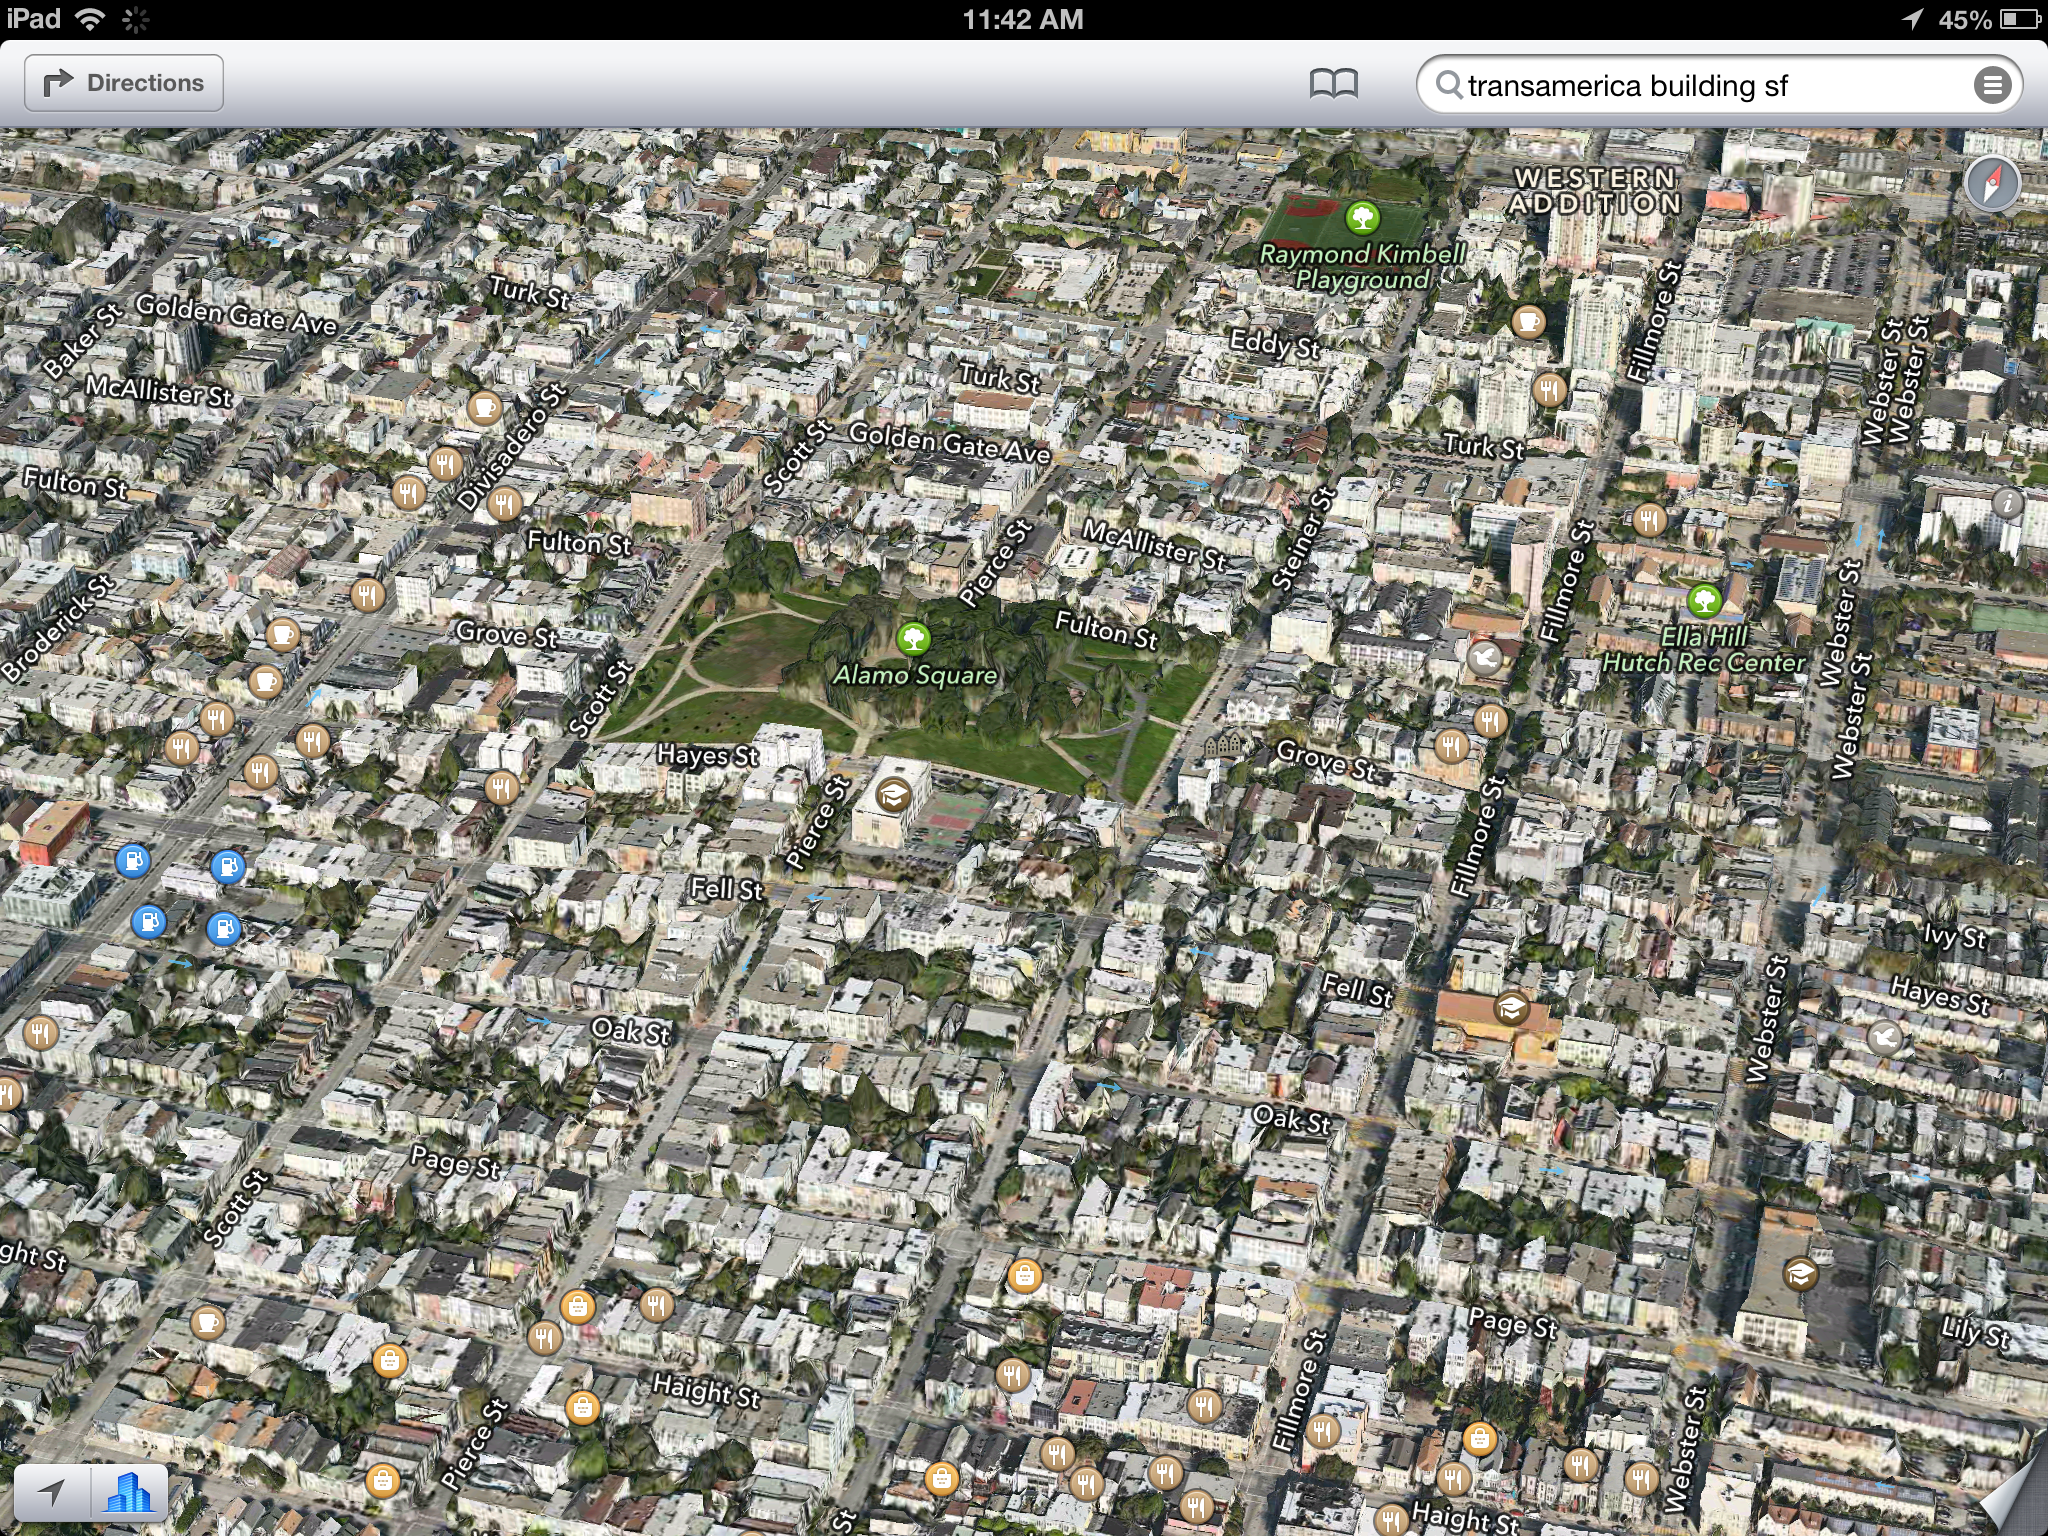Select the Alamo Square park pin
The width and height of the screenshot is (2048, 1536).
(x=913, y=638)
